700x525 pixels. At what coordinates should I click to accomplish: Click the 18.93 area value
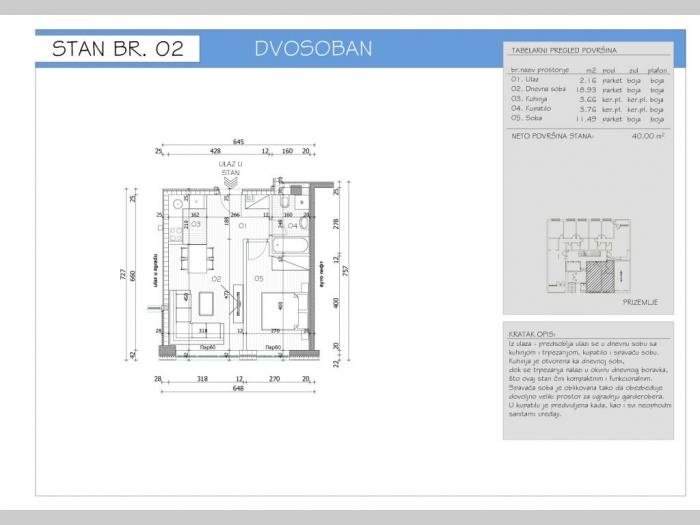pyautogui.click(x=586, y=90)
